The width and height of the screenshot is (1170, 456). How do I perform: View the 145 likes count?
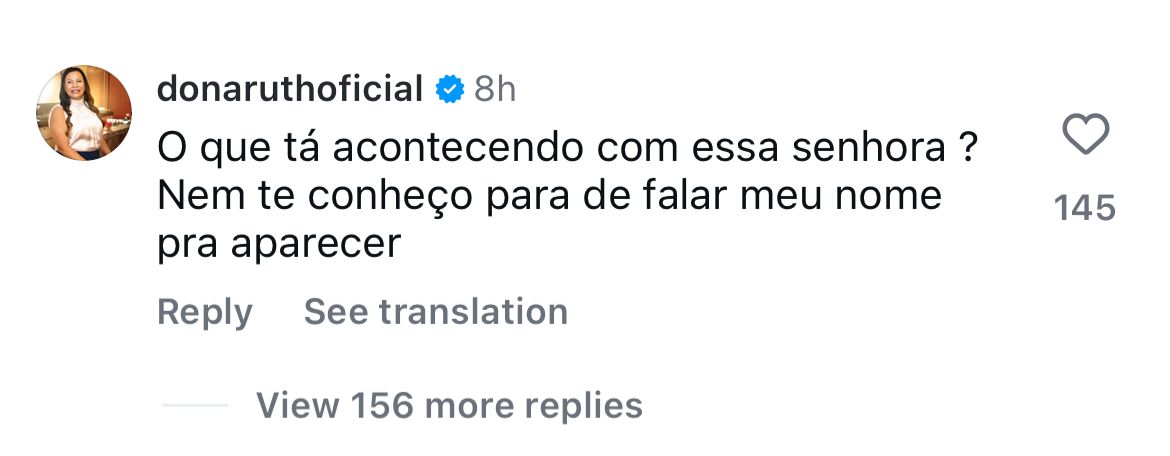point(1085,208)
